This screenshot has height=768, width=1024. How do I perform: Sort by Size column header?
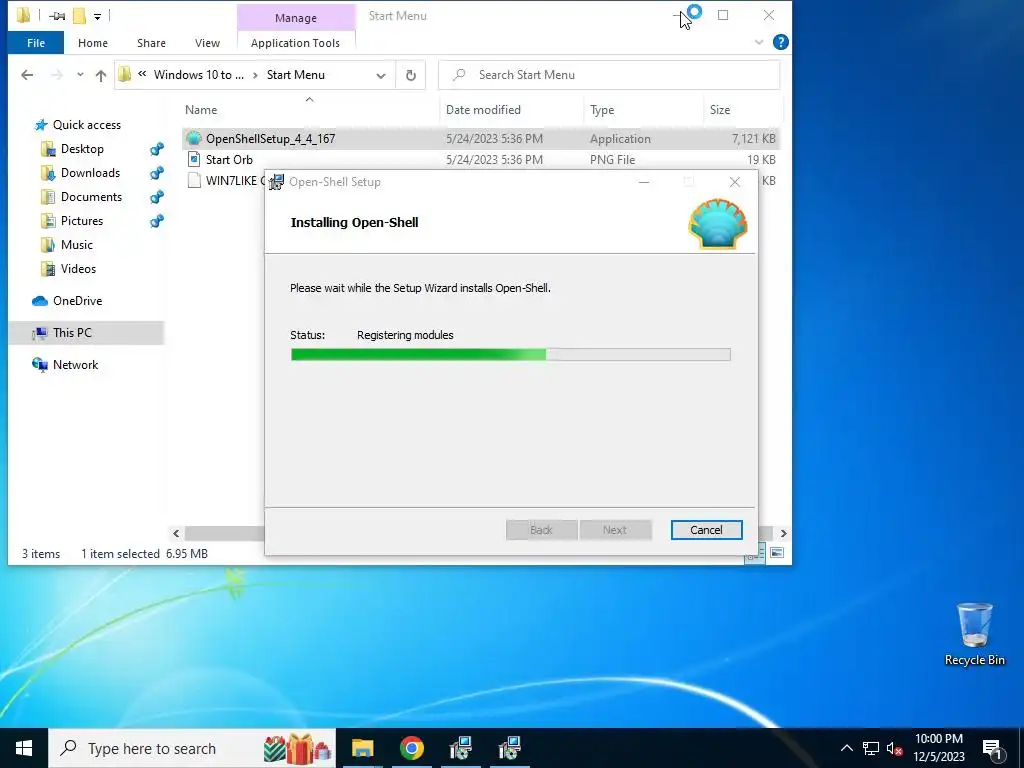coord(743,110)
